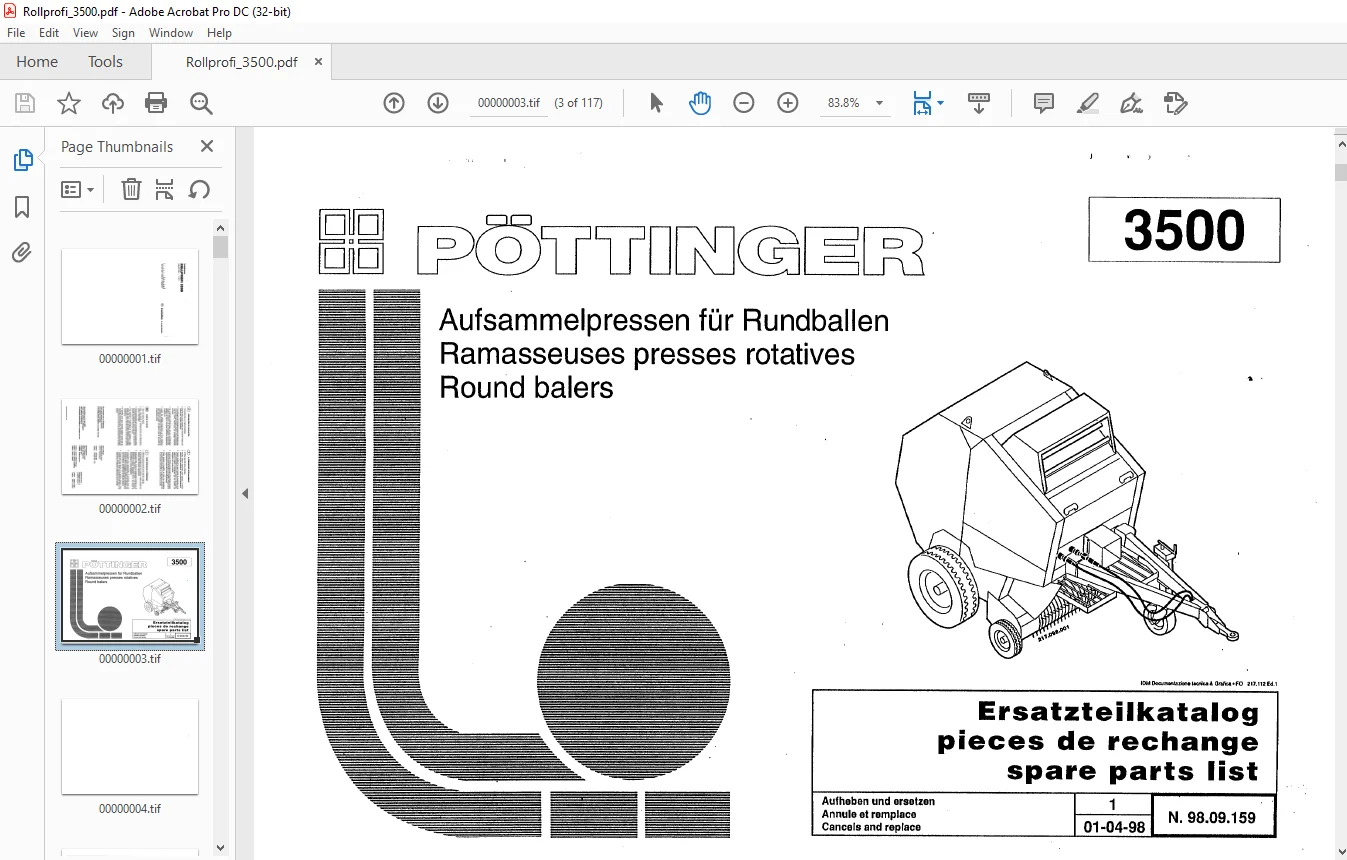
Task: Select the Rollprofi_3500.pdf document tab
Action: (241, 61)
